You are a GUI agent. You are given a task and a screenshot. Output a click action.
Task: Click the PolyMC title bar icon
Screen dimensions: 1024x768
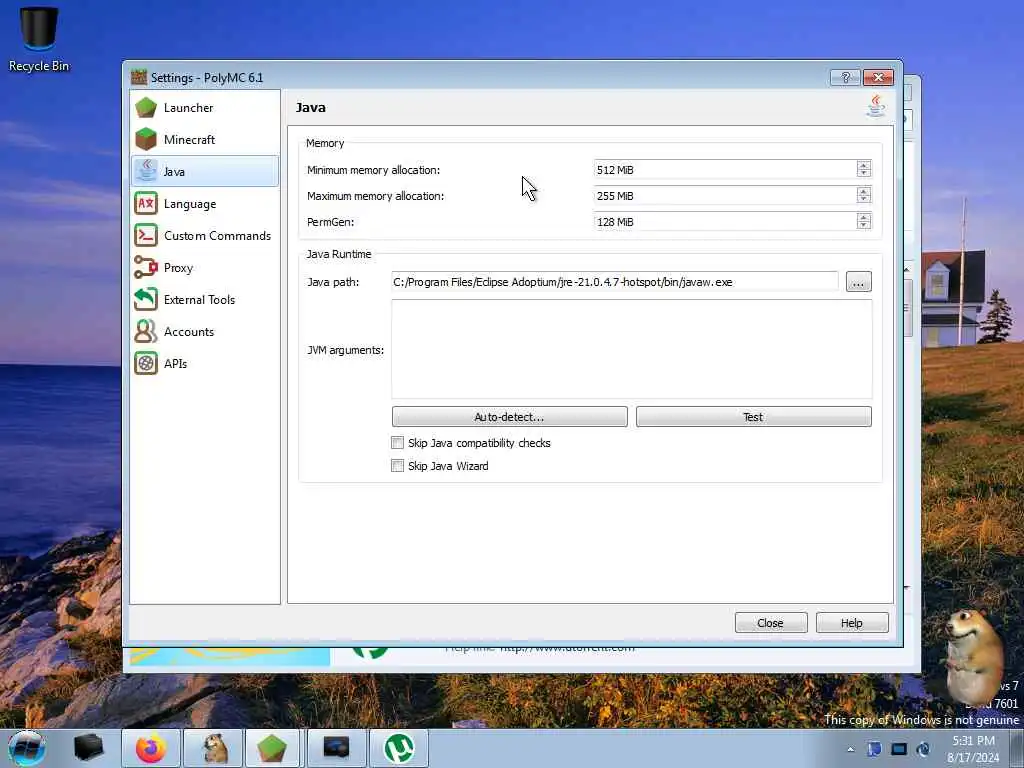[x=138, y=77]
